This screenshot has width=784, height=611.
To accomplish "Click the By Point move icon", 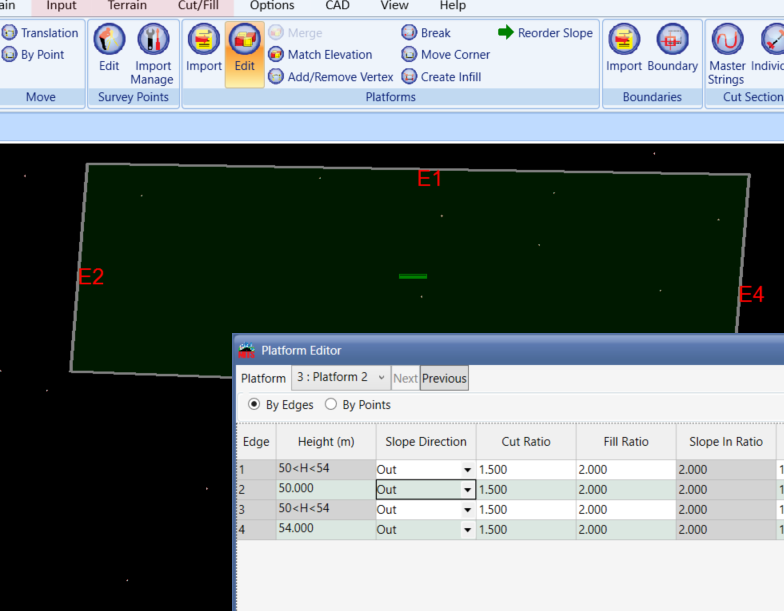I will [x=9, y=54].
